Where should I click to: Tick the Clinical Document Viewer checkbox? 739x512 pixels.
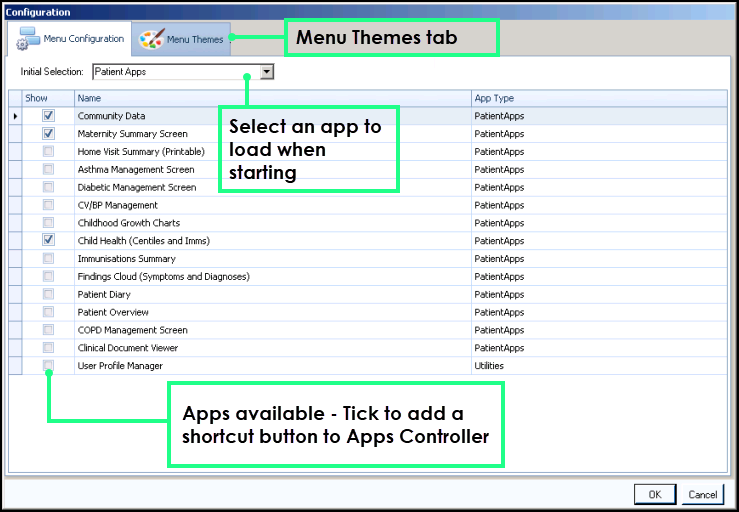point(48,348)
